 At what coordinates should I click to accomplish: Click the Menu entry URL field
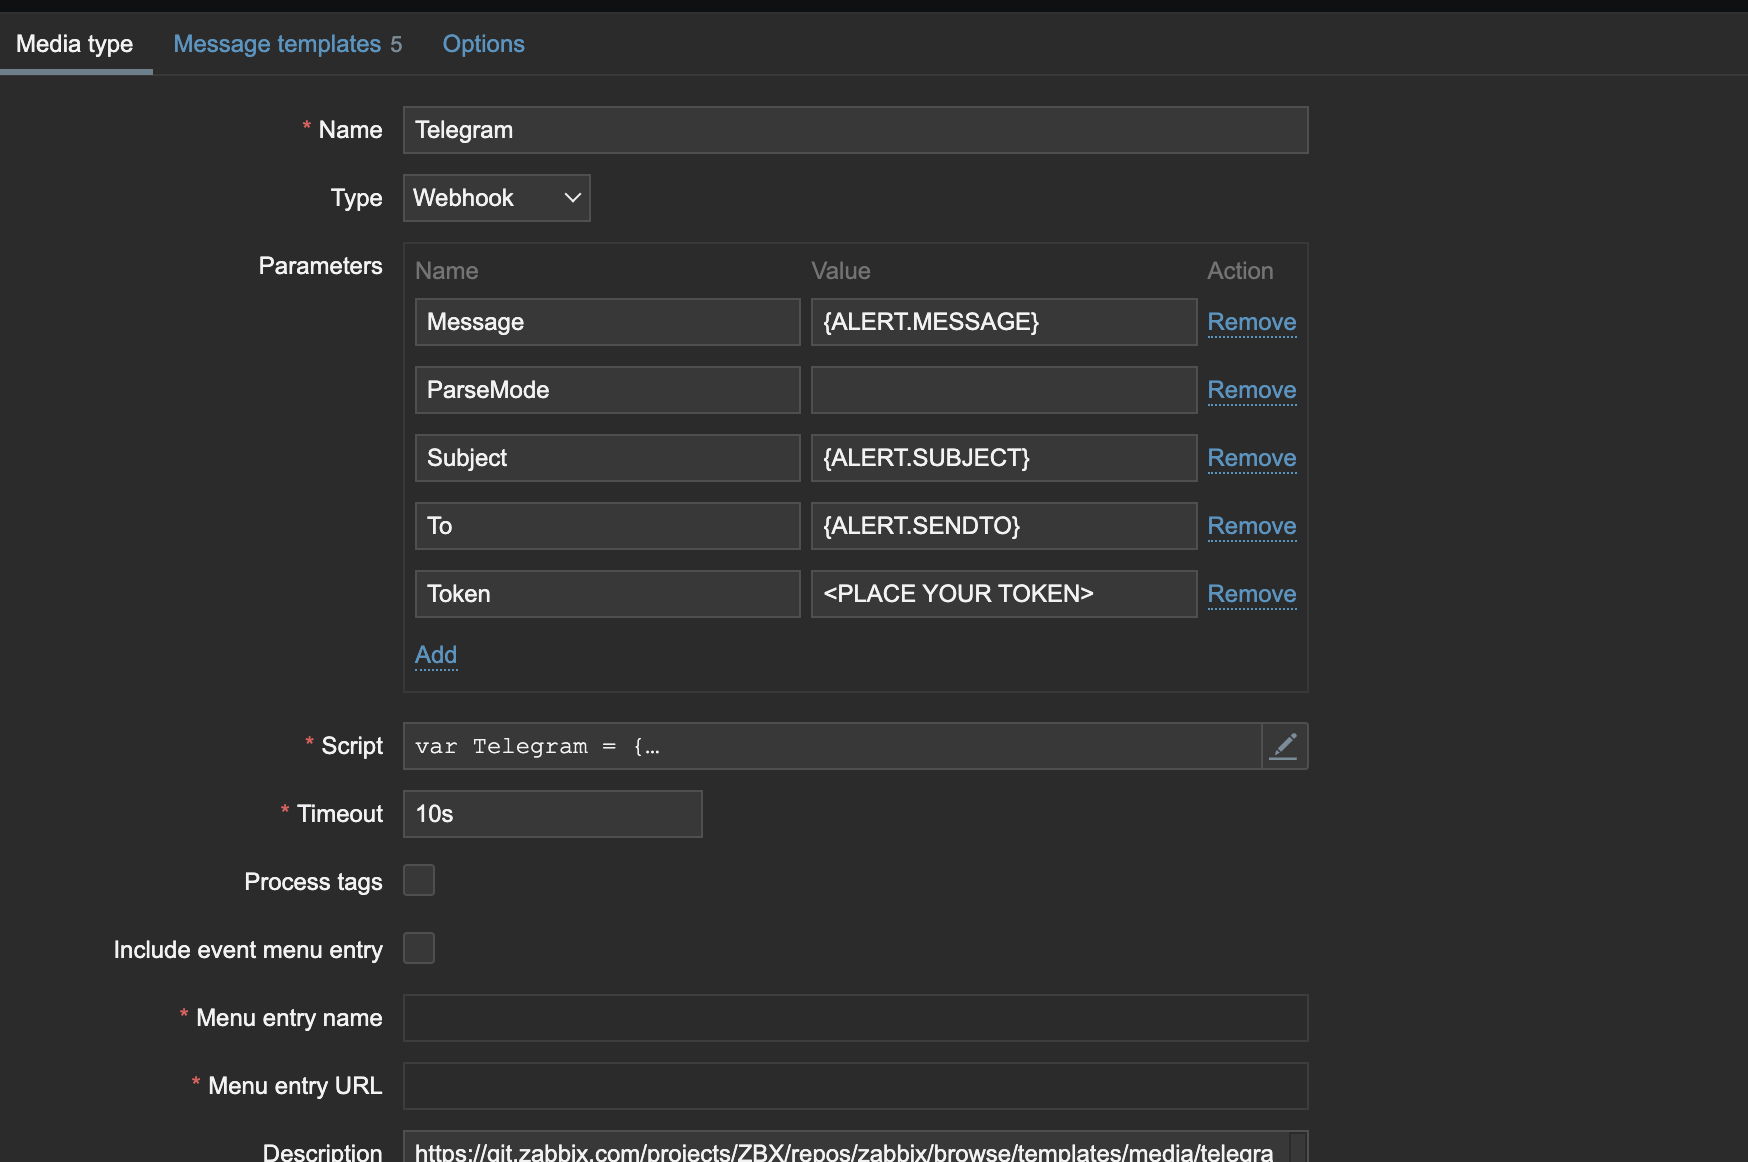click(856, 1086)
